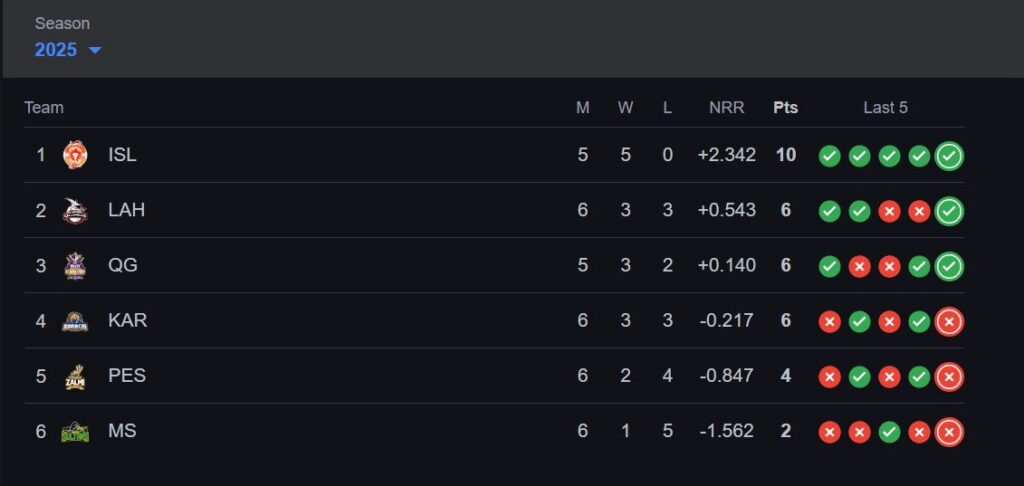Click the QG team logo
Screen dimensions: 1024x486
click(75, 266)
